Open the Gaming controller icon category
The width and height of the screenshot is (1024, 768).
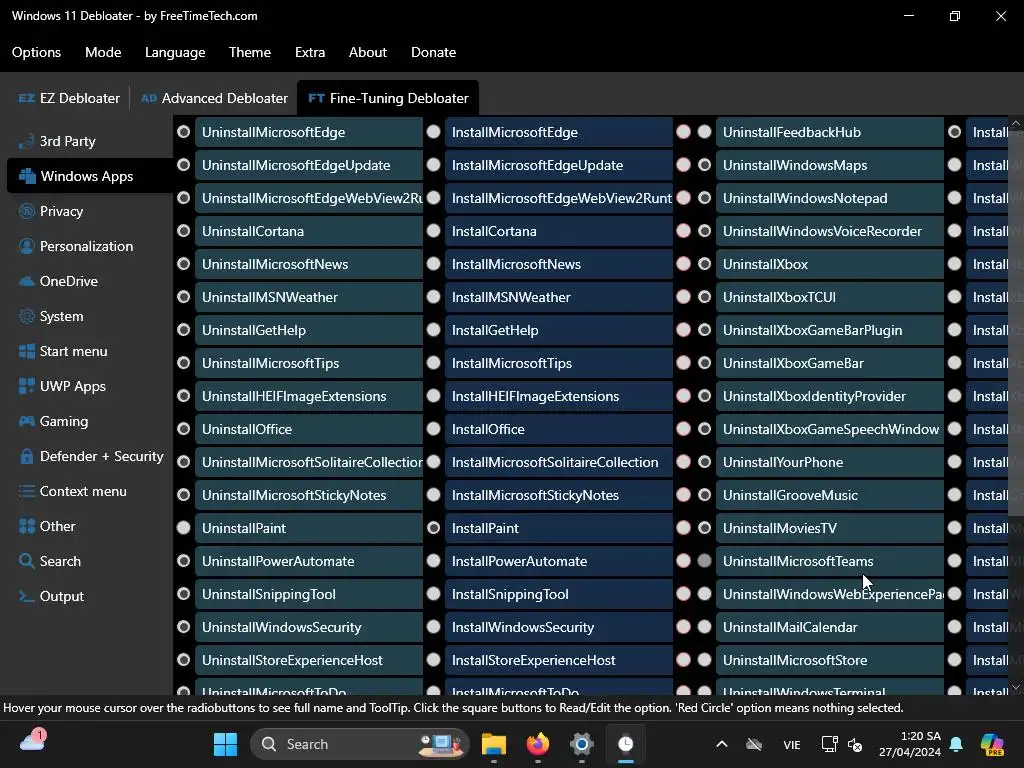point(27,421)
